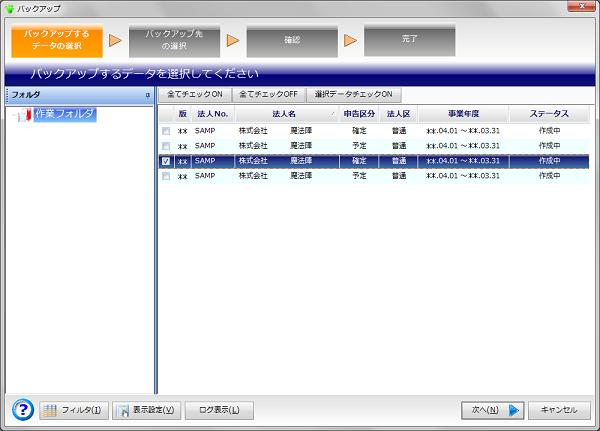Select the 作業フォルダ tree item

click(64, 115)
